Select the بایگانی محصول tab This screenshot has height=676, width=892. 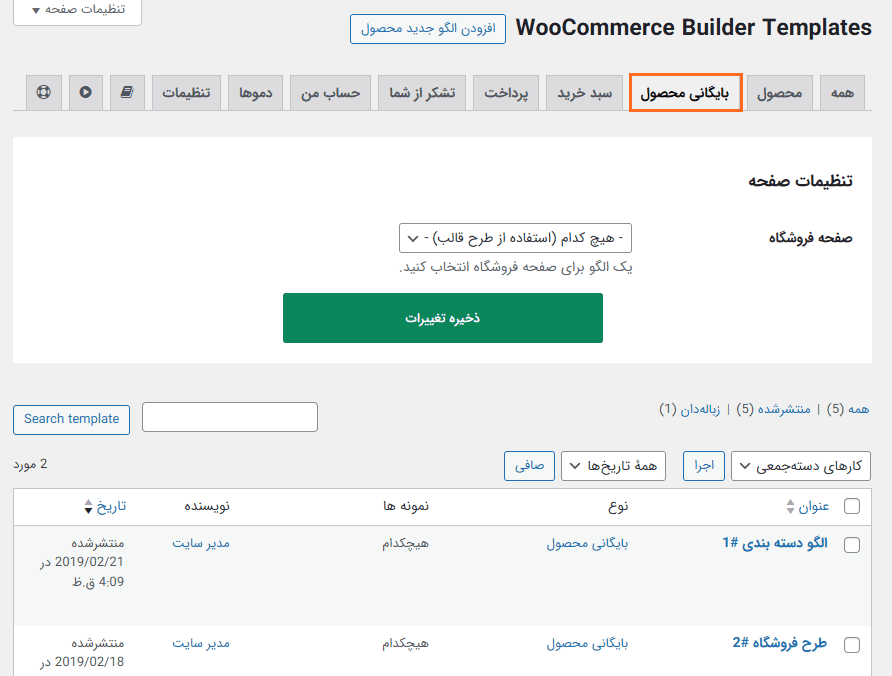[x=685, y=93]
